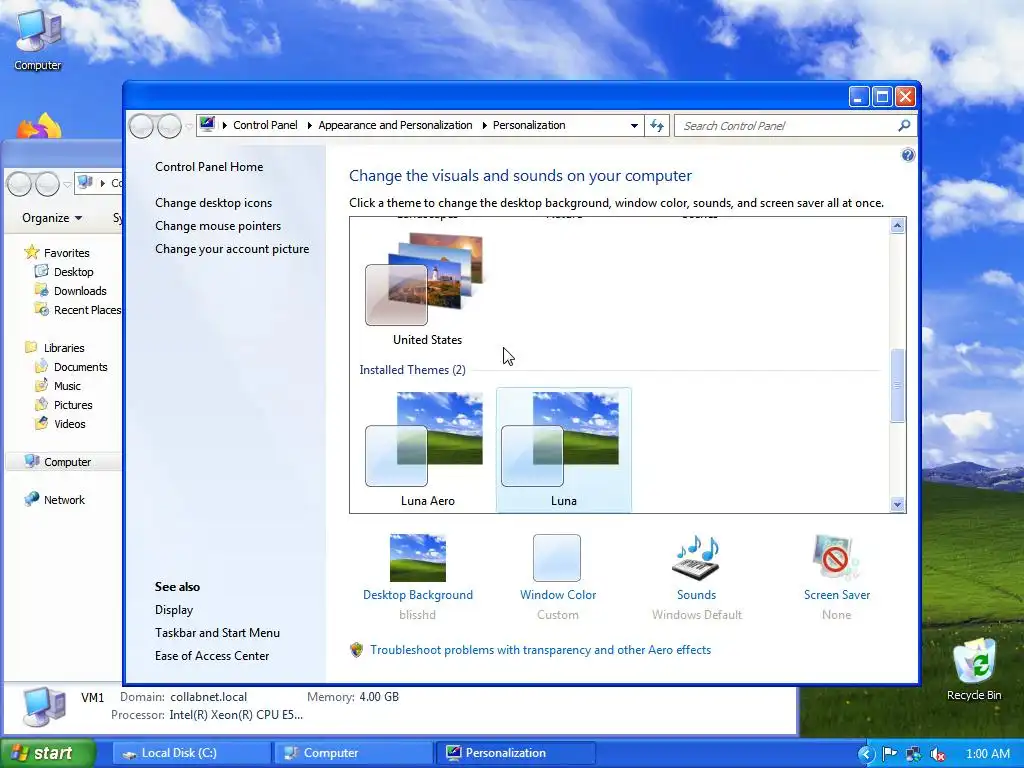
Task: Click the Action Center flag tray icon
Action: tap(889, 754)
